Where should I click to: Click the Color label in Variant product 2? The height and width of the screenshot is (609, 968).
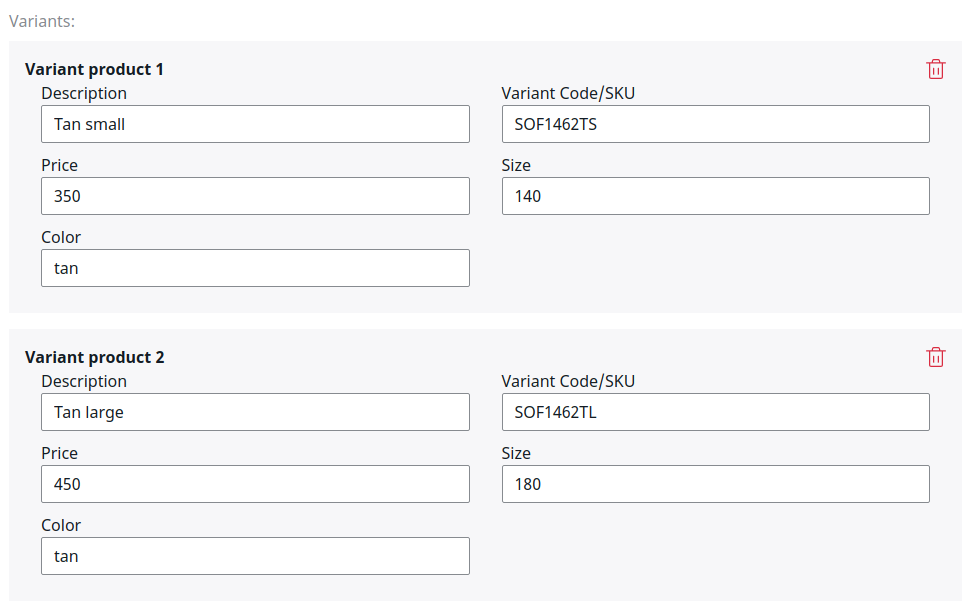pos(61,525)
